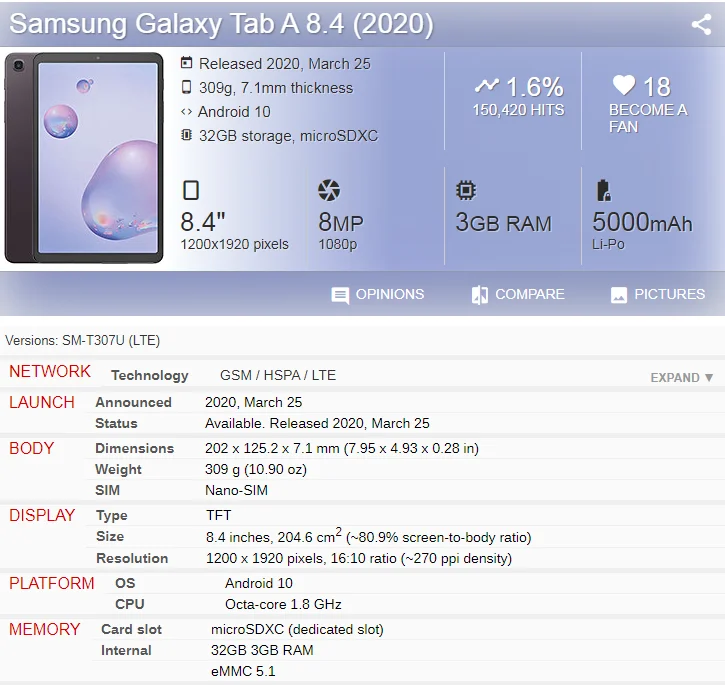
Task: Click the 3GB RAM value
Action: pyautogui.click(x=504, y=222)
